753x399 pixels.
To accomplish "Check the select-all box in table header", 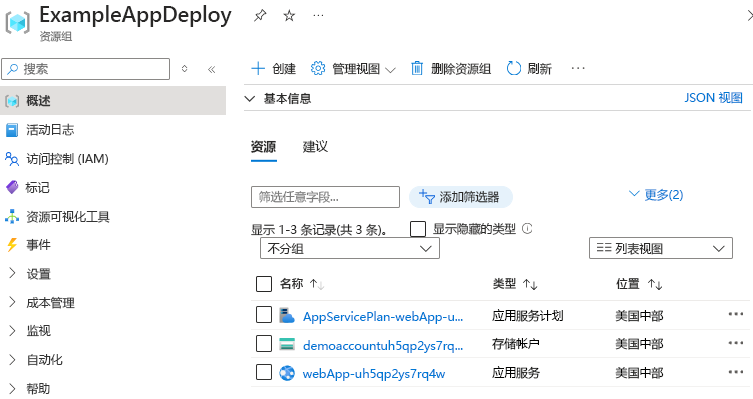I will pyautogui.click(x=264, y=284).
